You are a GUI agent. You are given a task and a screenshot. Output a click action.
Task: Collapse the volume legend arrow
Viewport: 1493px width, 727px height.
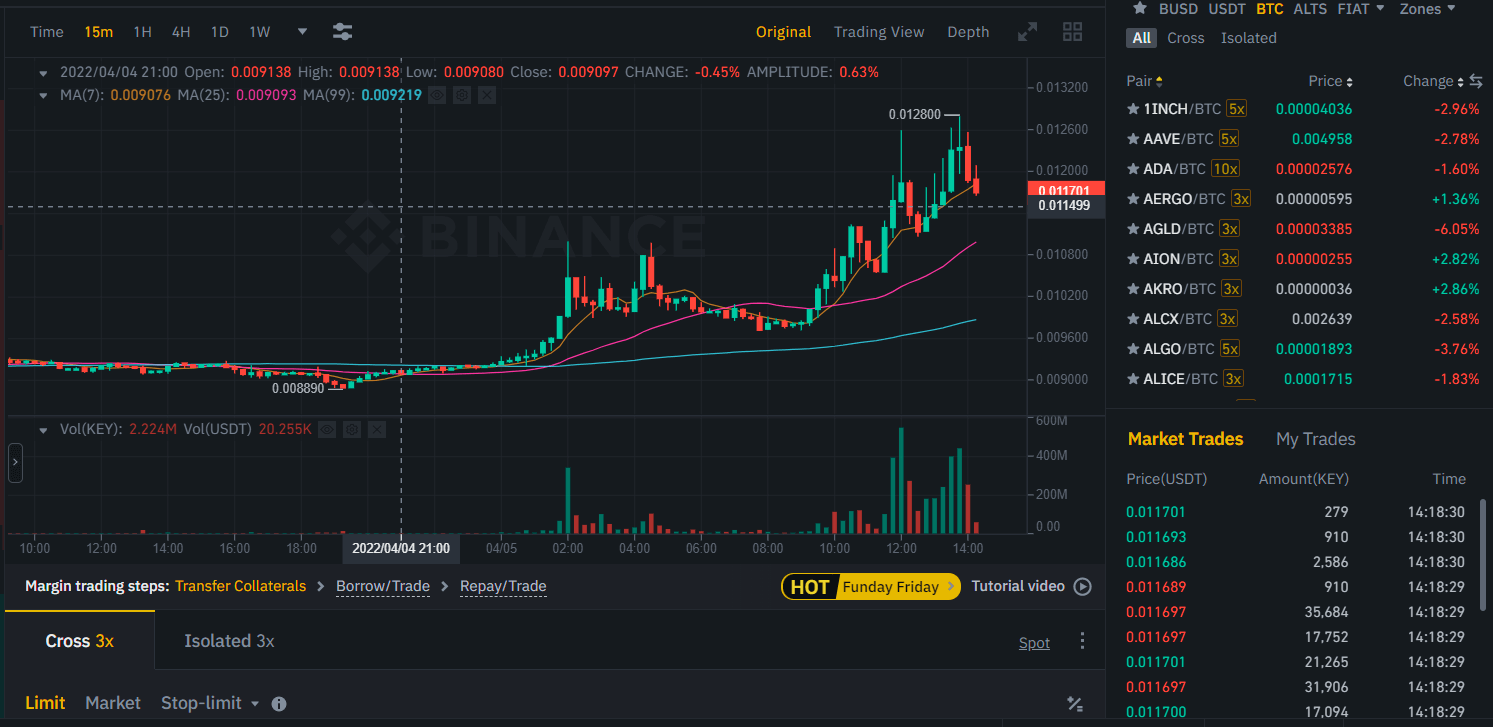click(x=43, y=429)
